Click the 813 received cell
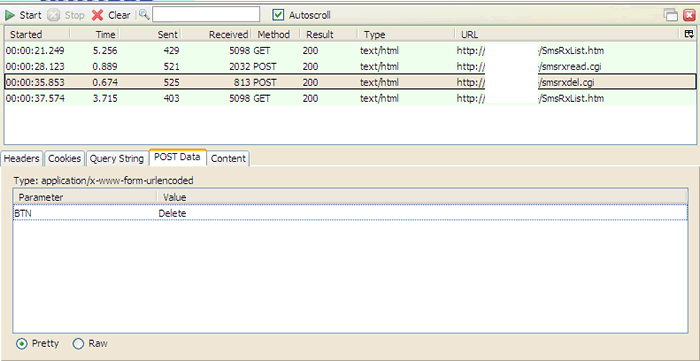This screenshot has height=361, width=700. pyautogui.click(x=243, y=82)
